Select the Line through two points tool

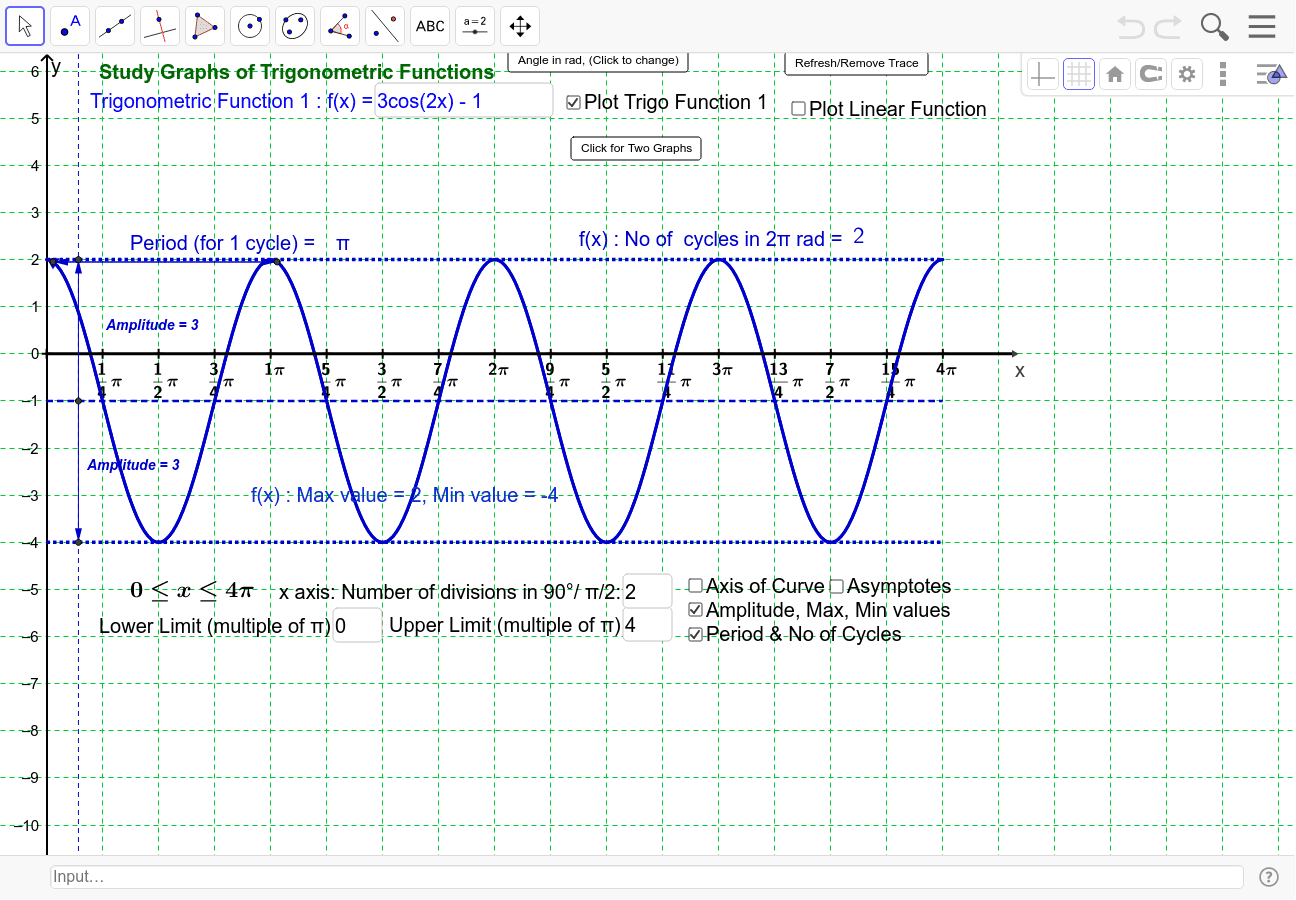pos(115,26)
